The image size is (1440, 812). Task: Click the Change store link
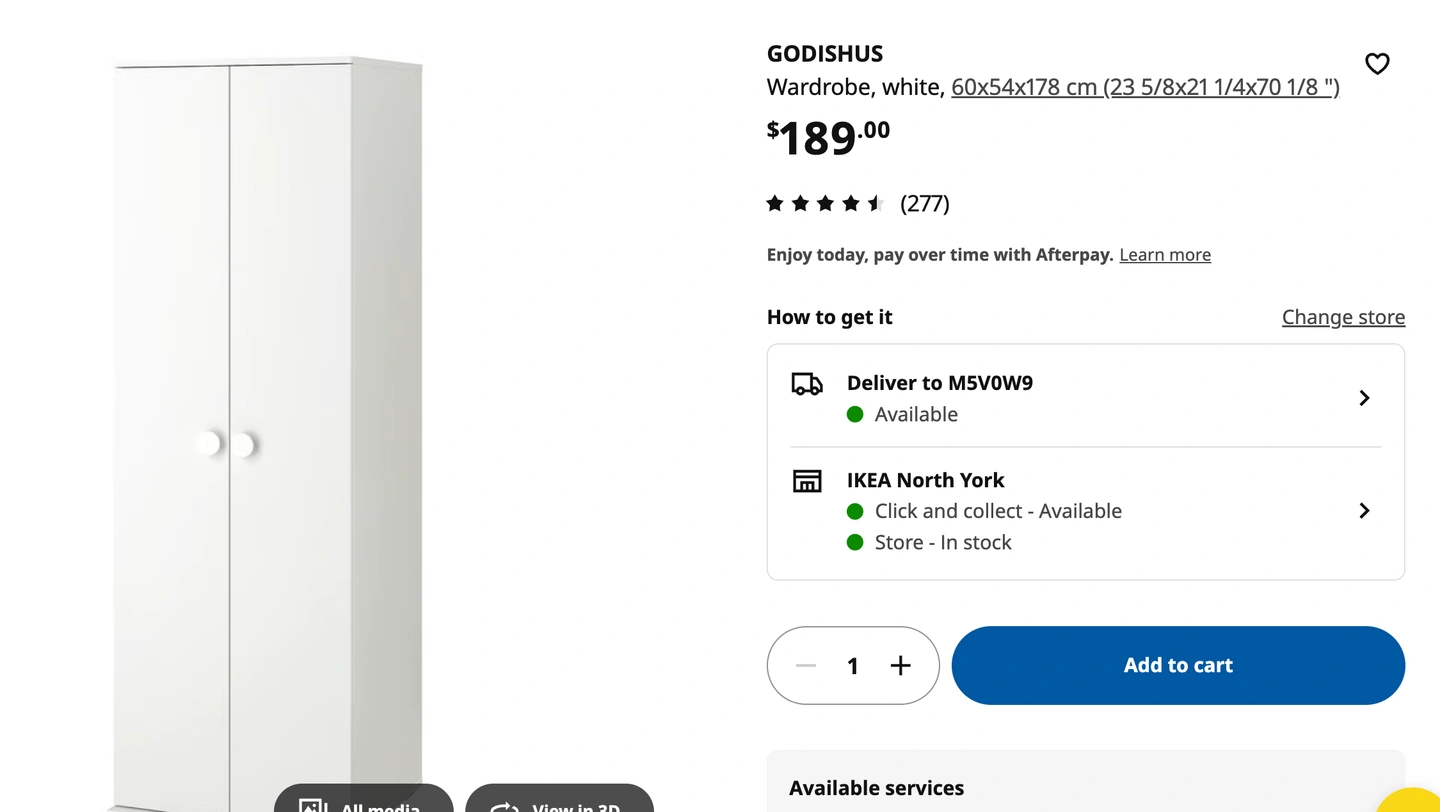pyautogui.click(x=1343, y=317)
